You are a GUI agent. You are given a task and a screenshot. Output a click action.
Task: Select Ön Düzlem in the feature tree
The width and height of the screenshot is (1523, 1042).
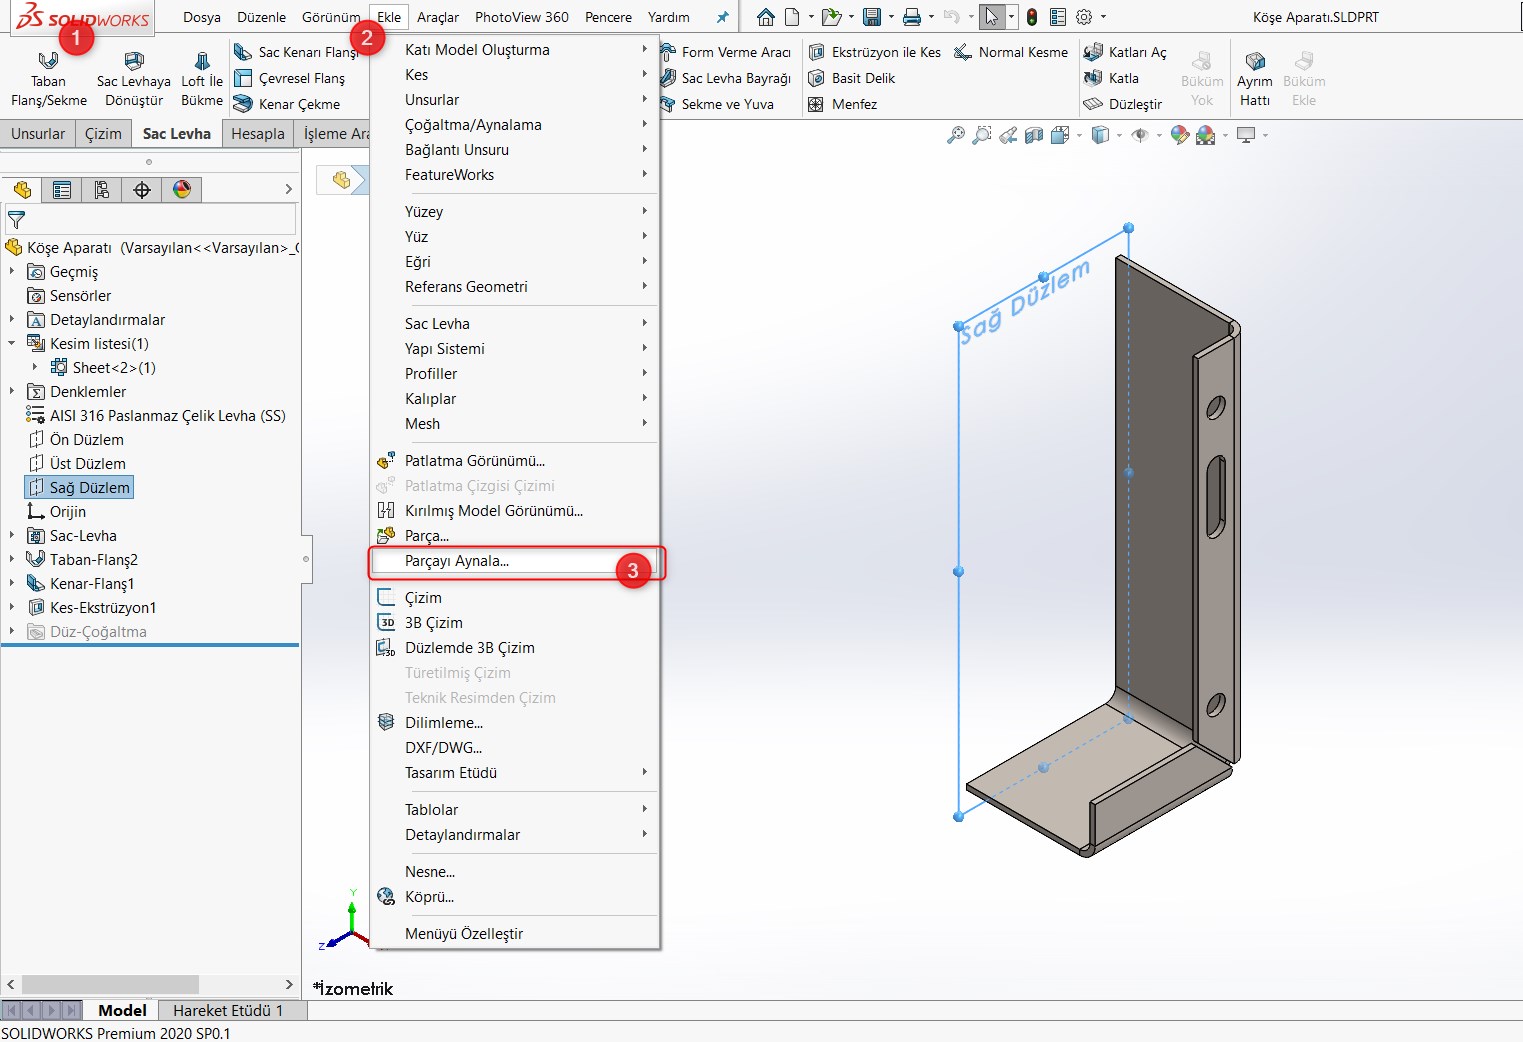(76, 439)
